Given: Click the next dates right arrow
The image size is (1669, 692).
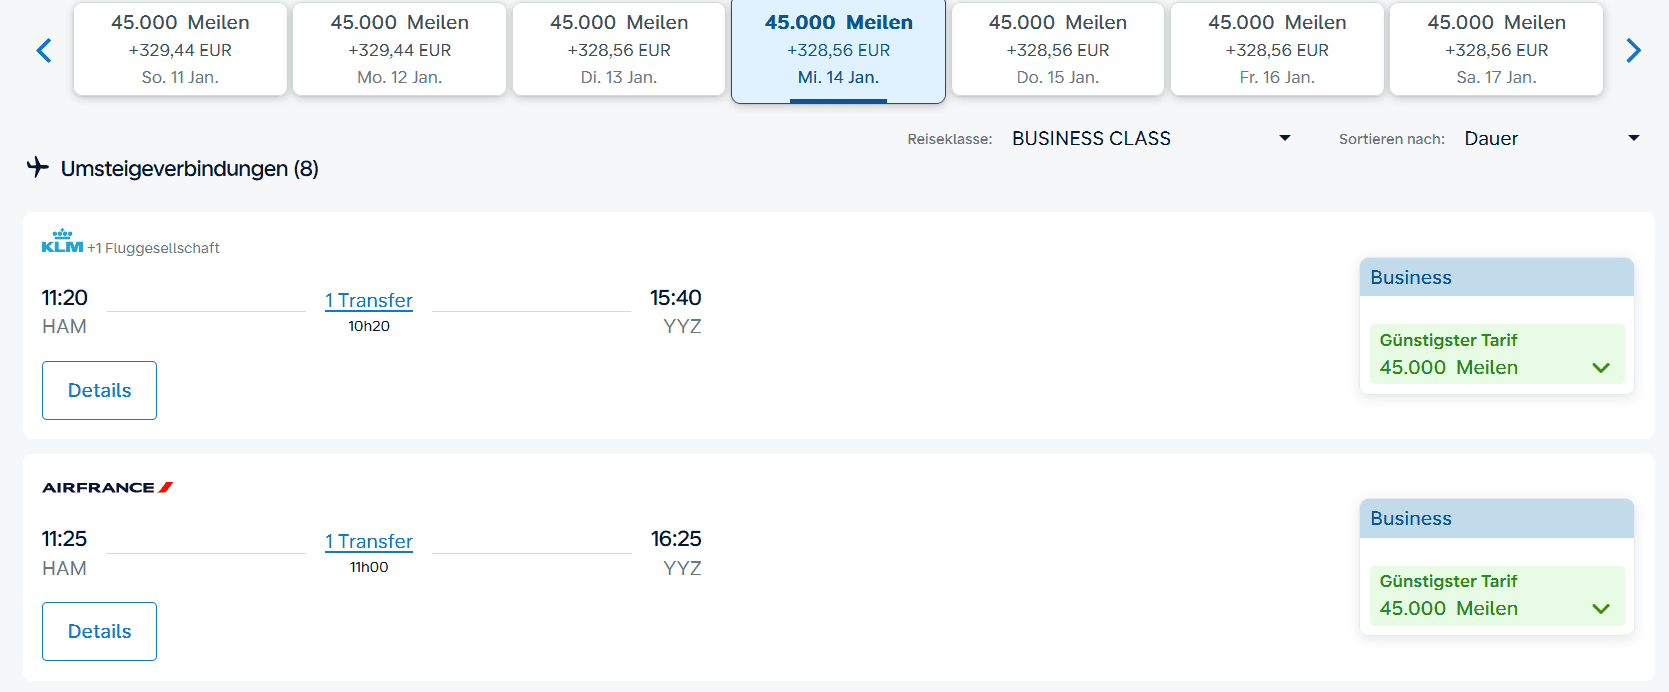Looking at the screenshot, I should [1633, 50].
